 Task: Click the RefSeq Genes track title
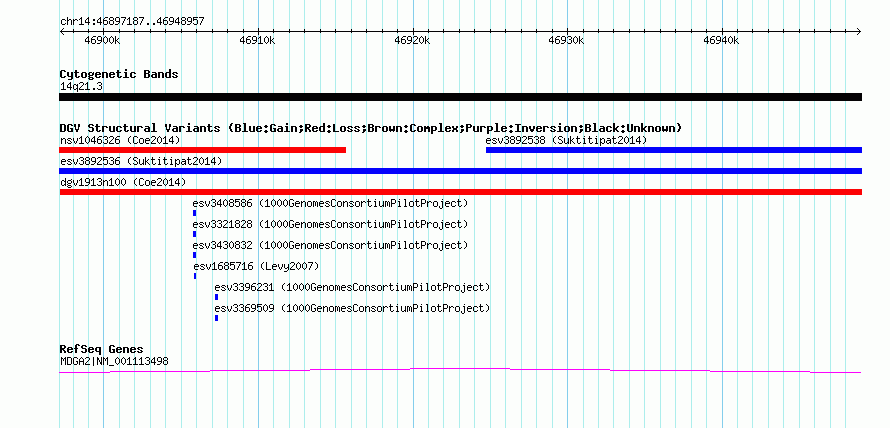[x=102, y=349]
